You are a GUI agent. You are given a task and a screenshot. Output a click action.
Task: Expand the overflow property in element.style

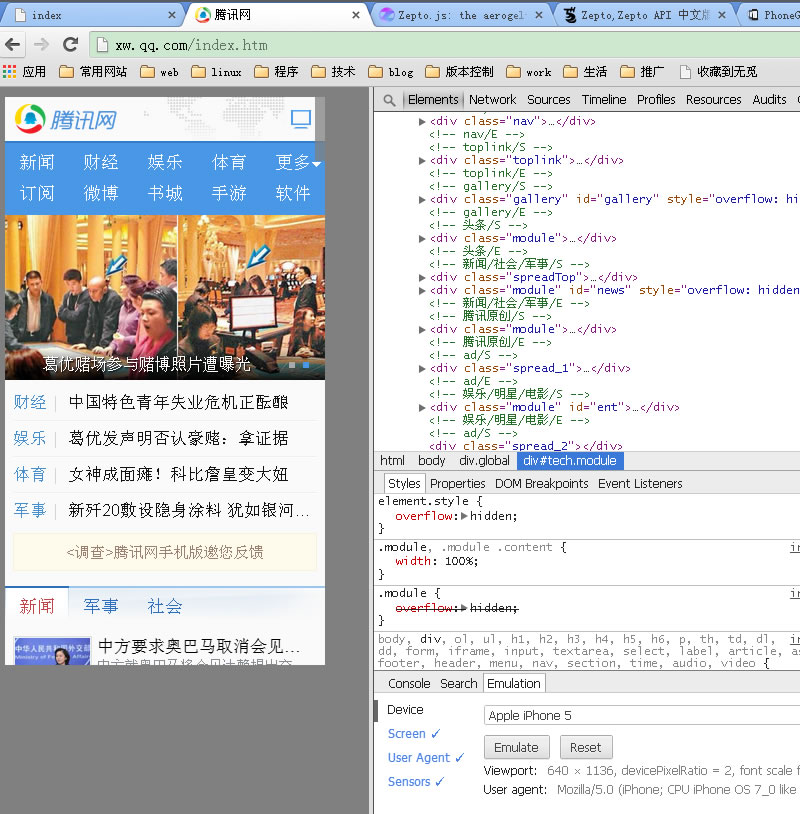click(464, 516)
